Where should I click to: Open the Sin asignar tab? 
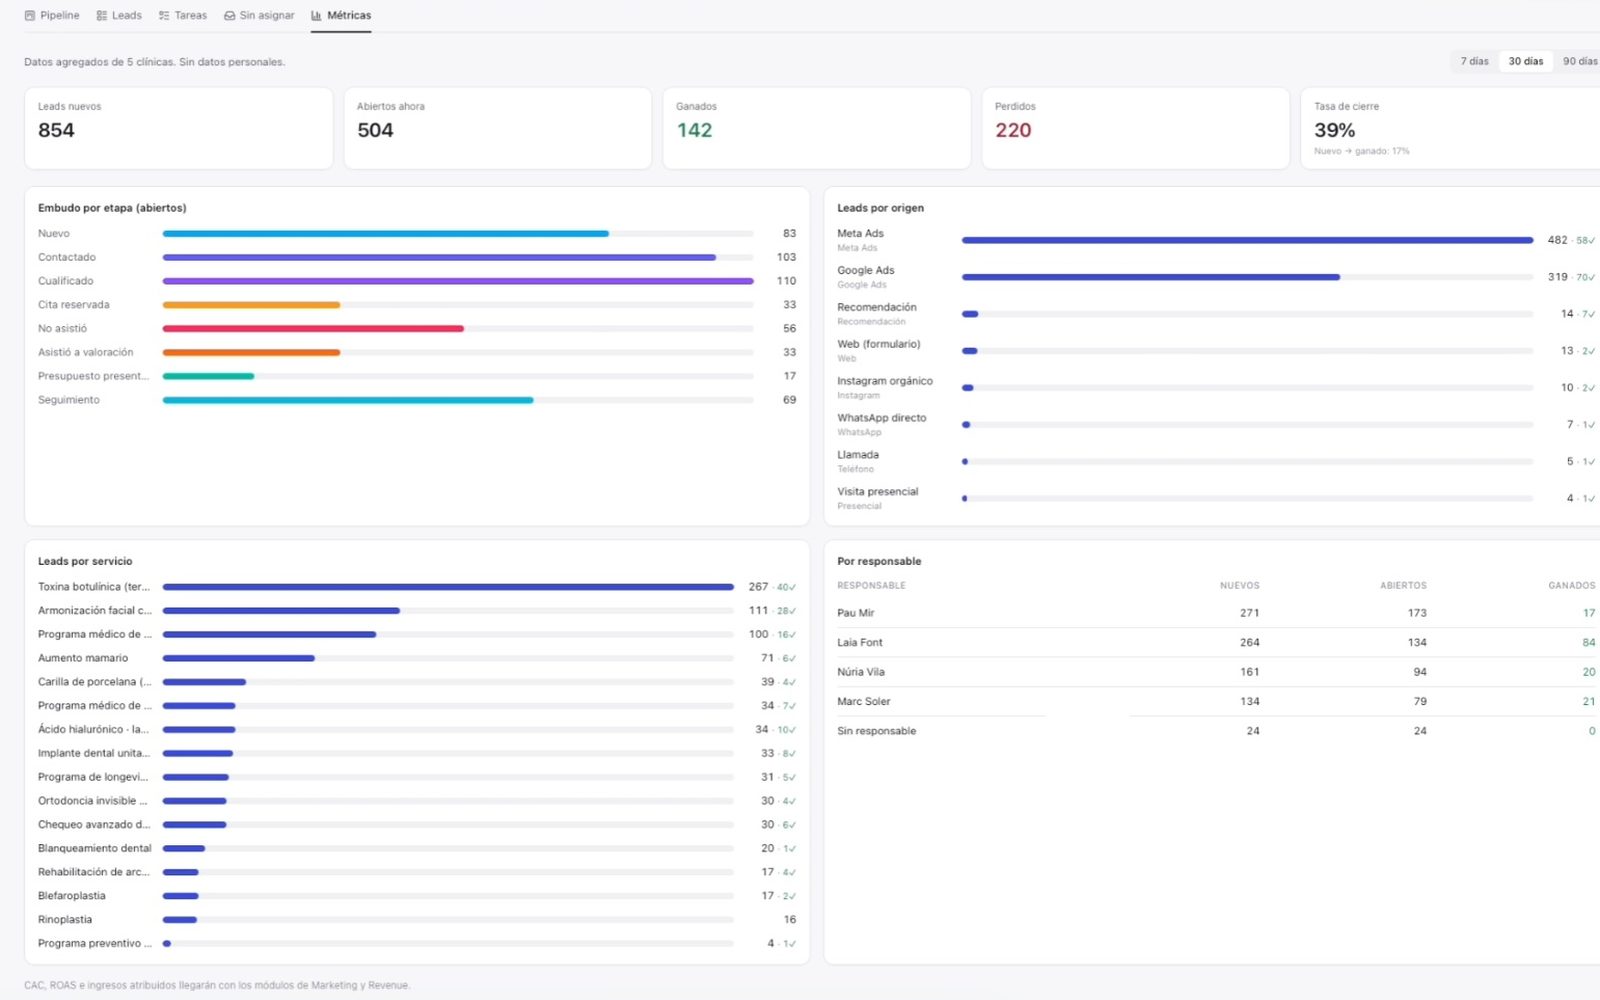(x=259, y=16)
